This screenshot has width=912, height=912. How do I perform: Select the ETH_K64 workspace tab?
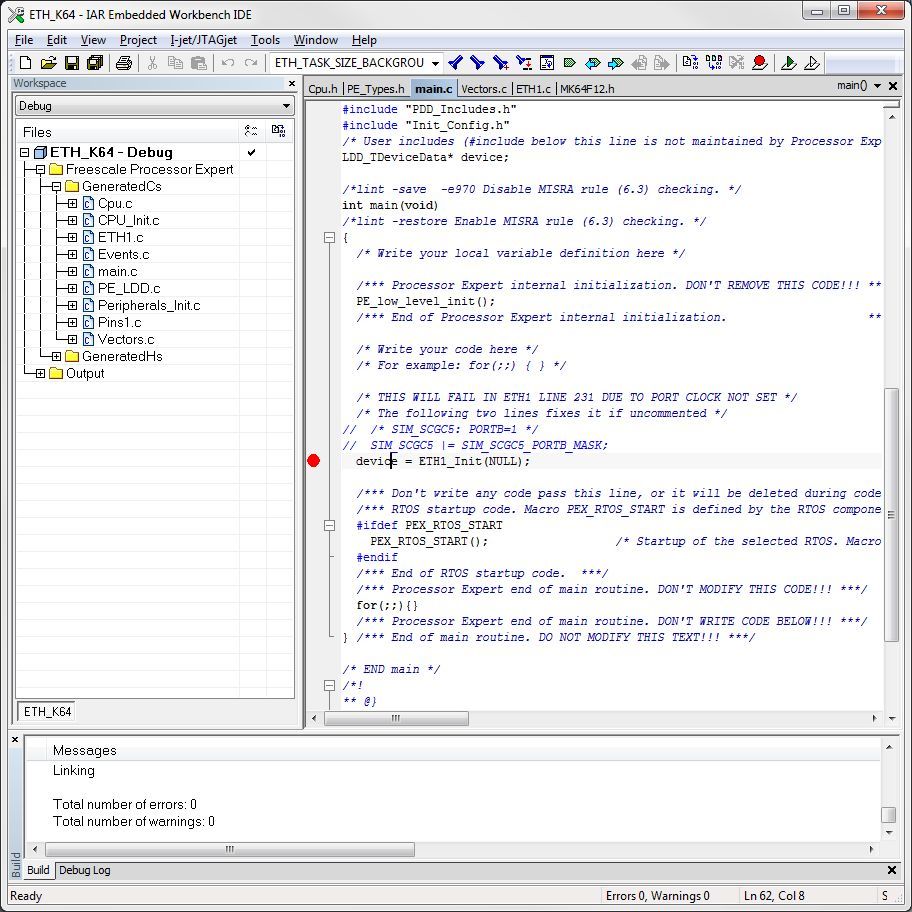coord(48,711)
